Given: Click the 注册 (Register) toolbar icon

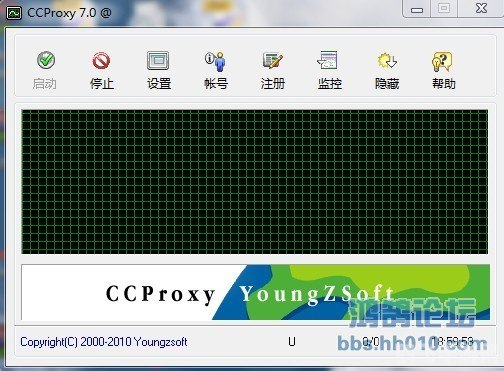Looking at the screenshot, I should point(273,60).
